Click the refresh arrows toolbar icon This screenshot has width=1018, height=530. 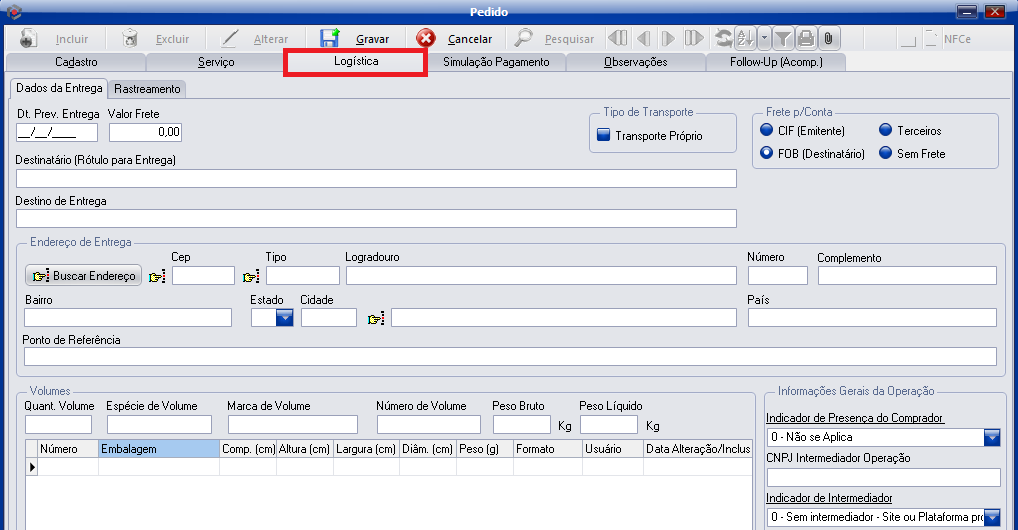722,39
